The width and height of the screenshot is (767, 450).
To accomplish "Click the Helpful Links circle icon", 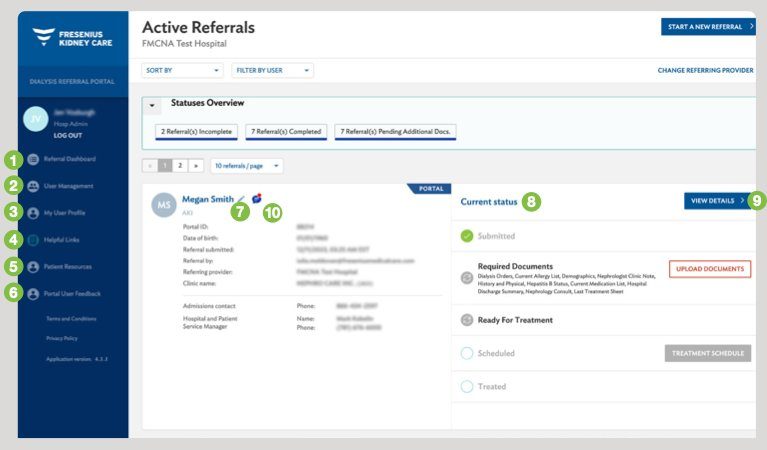I will 33,240.
